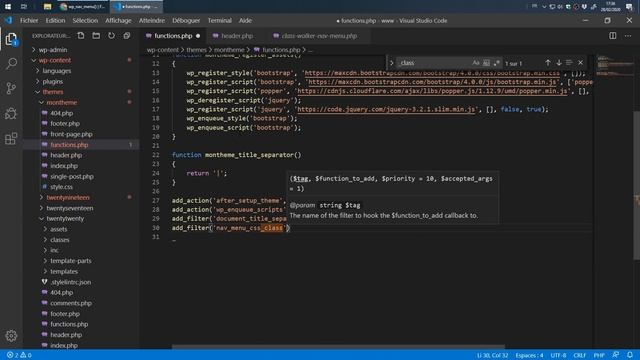Collapse the twentytwenty folder
Screen dimensions: 640x360
65,219
